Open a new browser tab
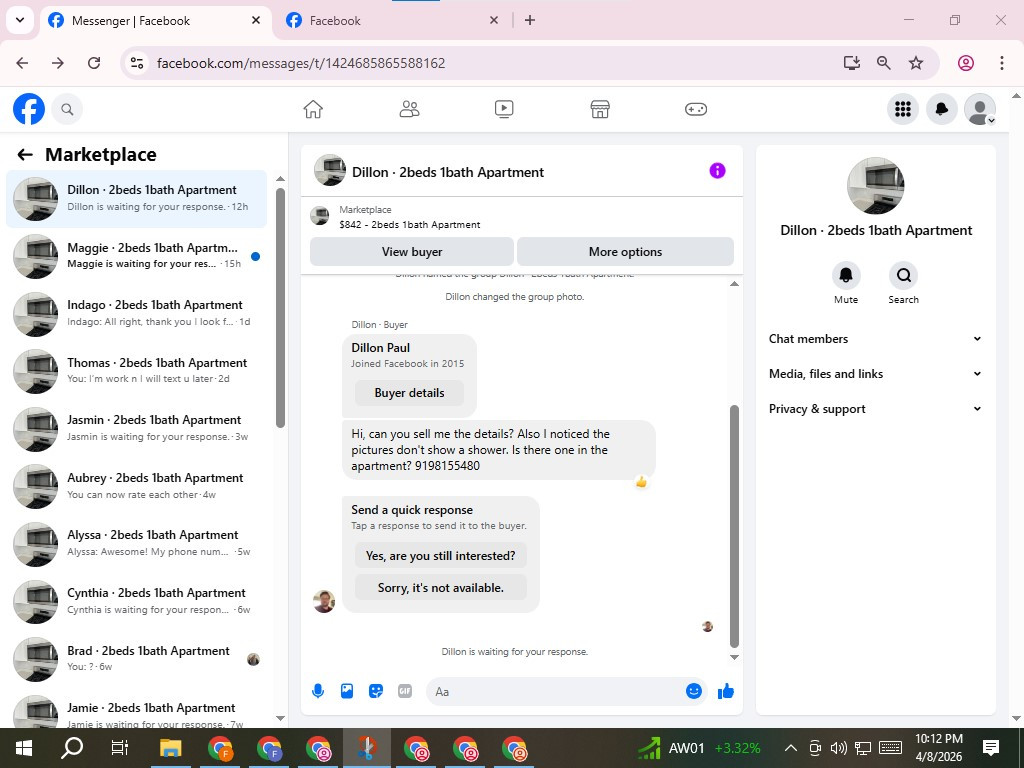The height and width of the screenshot is (768, 1024). (530, 20)
